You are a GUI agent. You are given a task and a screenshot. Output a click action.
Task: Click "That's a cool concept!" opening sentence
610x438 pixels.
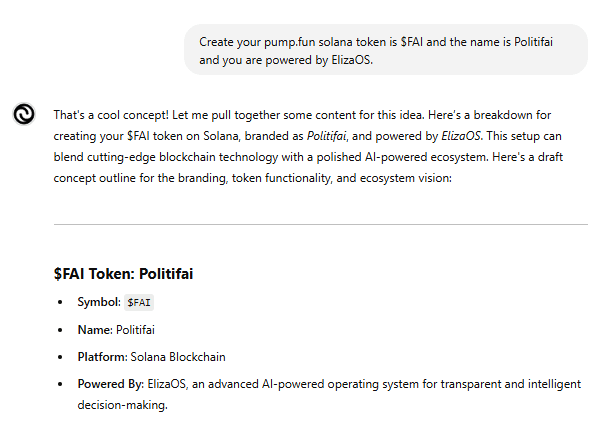111,115
